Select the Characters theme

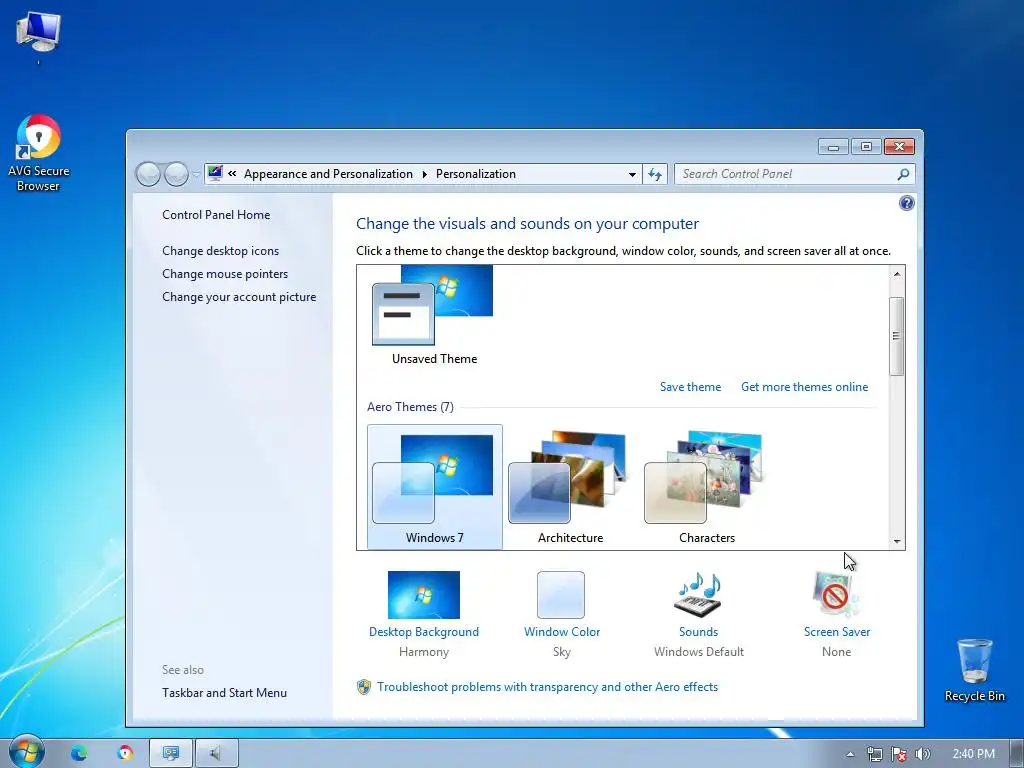click(x=706, y=487)
